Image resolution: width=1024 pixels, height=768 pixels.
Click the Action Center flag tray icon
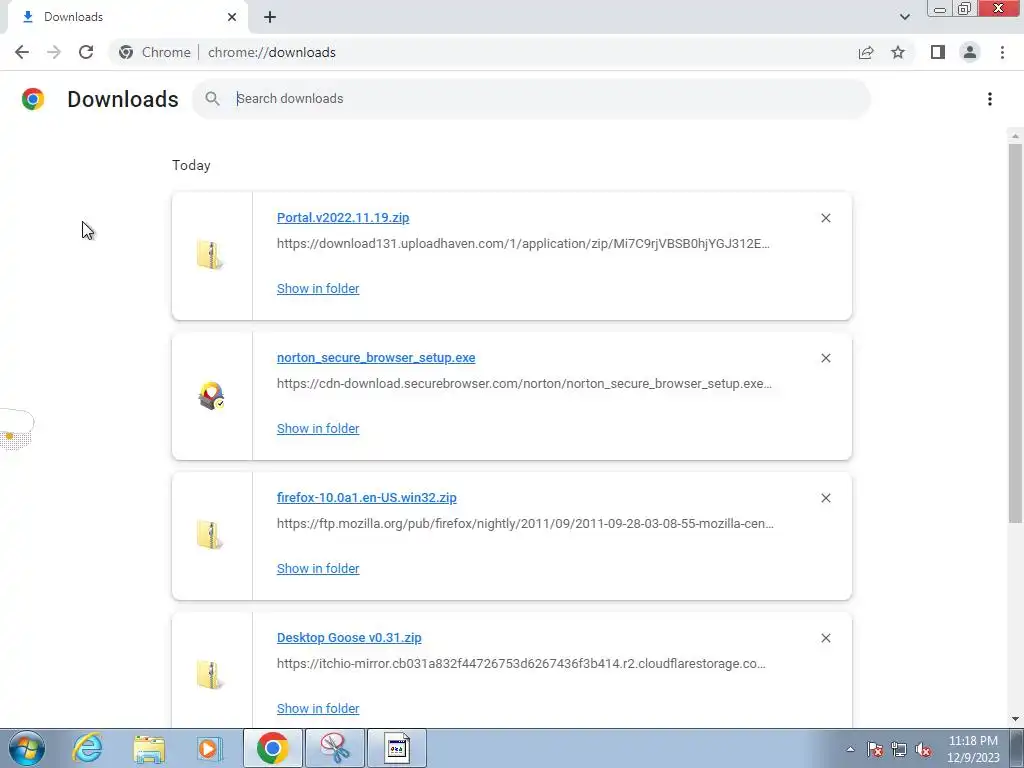tap(875, 749)
